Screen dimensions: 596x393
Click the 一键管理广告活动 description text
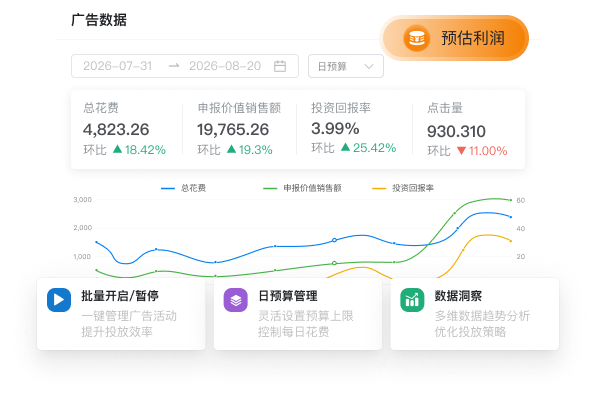pyautogui.click(x=129, y=316)
